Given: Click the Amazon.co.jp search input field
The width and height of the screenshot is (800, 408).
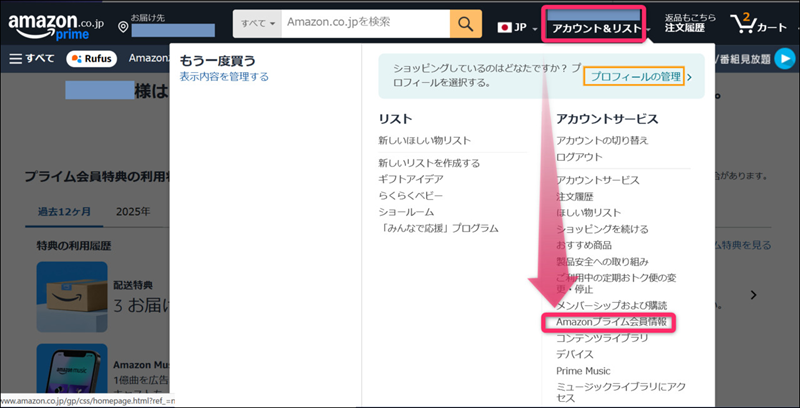Looking at the screenshot, I should click(x=365, y=23).
